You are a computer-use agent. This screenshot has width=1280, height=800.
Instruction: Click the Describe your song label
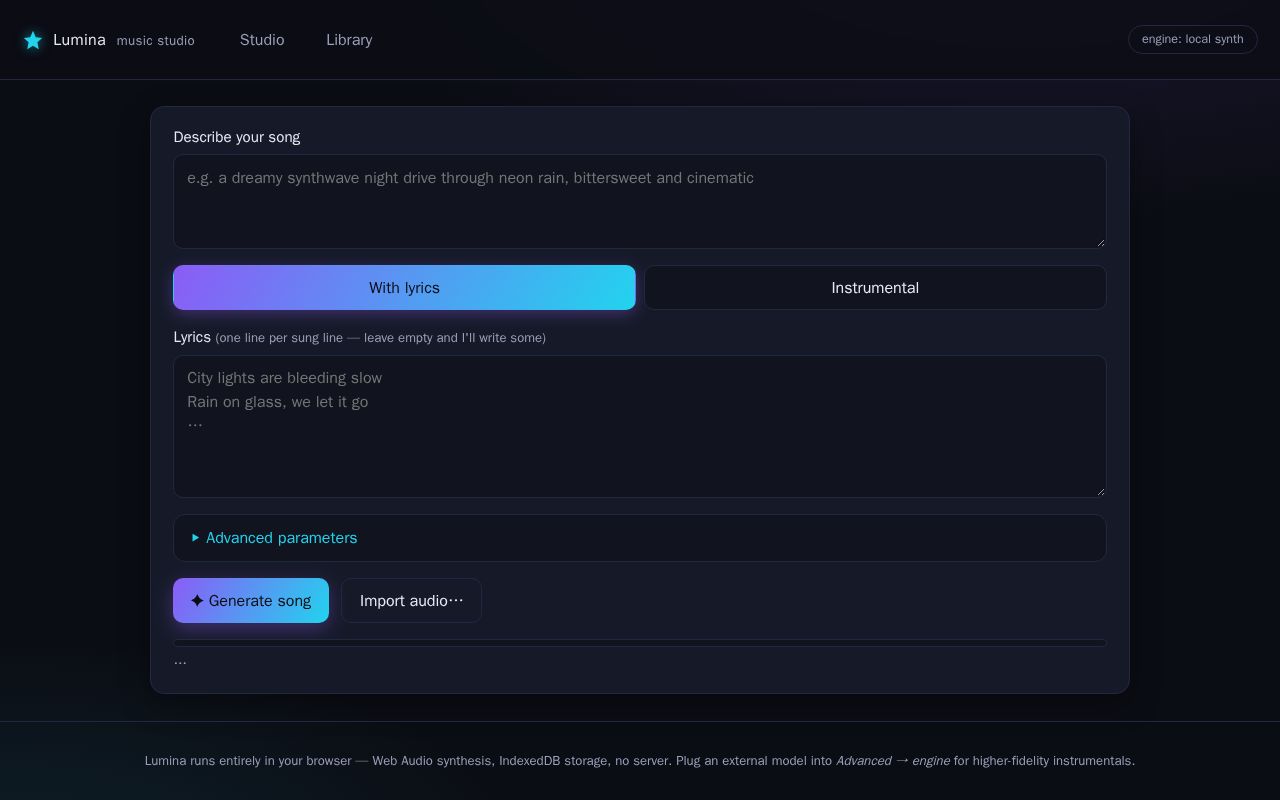coord(237,137)
